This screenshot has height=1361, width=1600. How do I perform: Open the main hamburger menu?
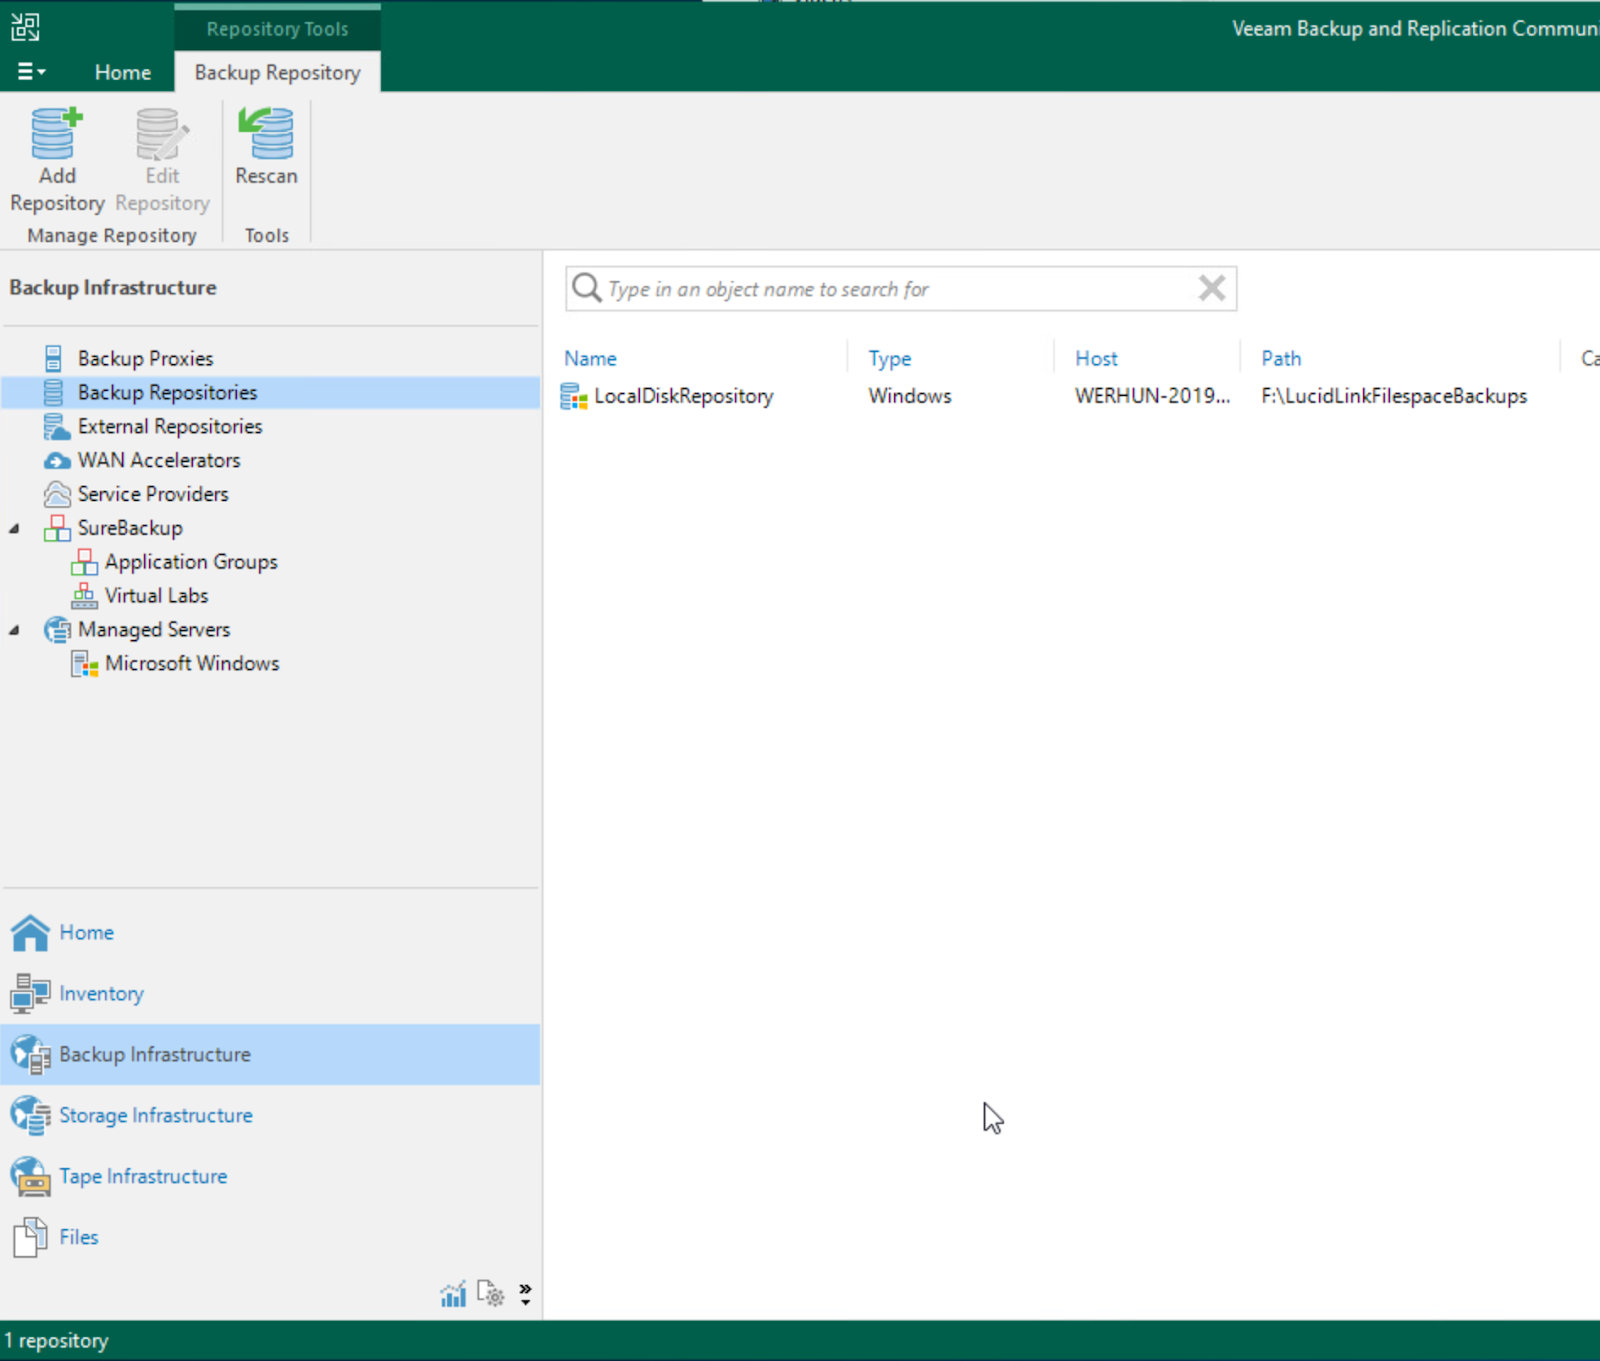[31, 72]
